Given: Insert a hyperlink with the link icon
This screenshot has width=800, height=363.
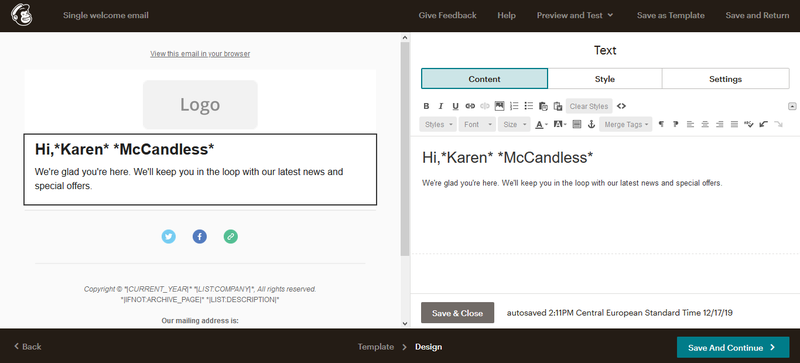Looking at the screenshot, I should coord(470,106).
